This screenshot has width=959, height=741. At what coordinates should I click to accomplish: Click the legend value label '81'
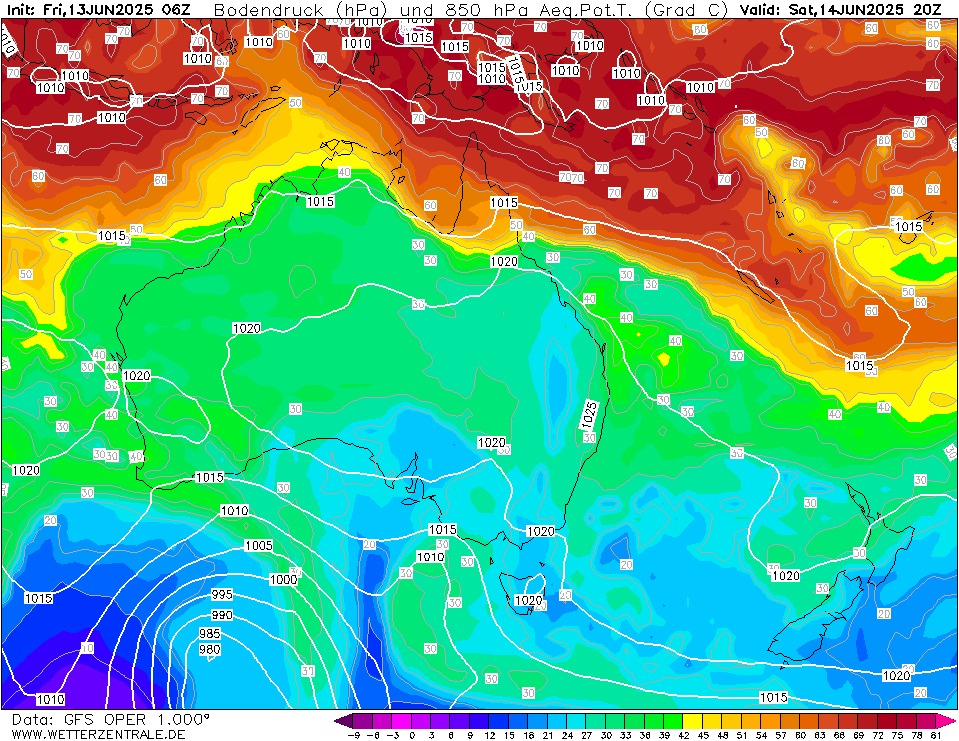(x=936, y=735)
